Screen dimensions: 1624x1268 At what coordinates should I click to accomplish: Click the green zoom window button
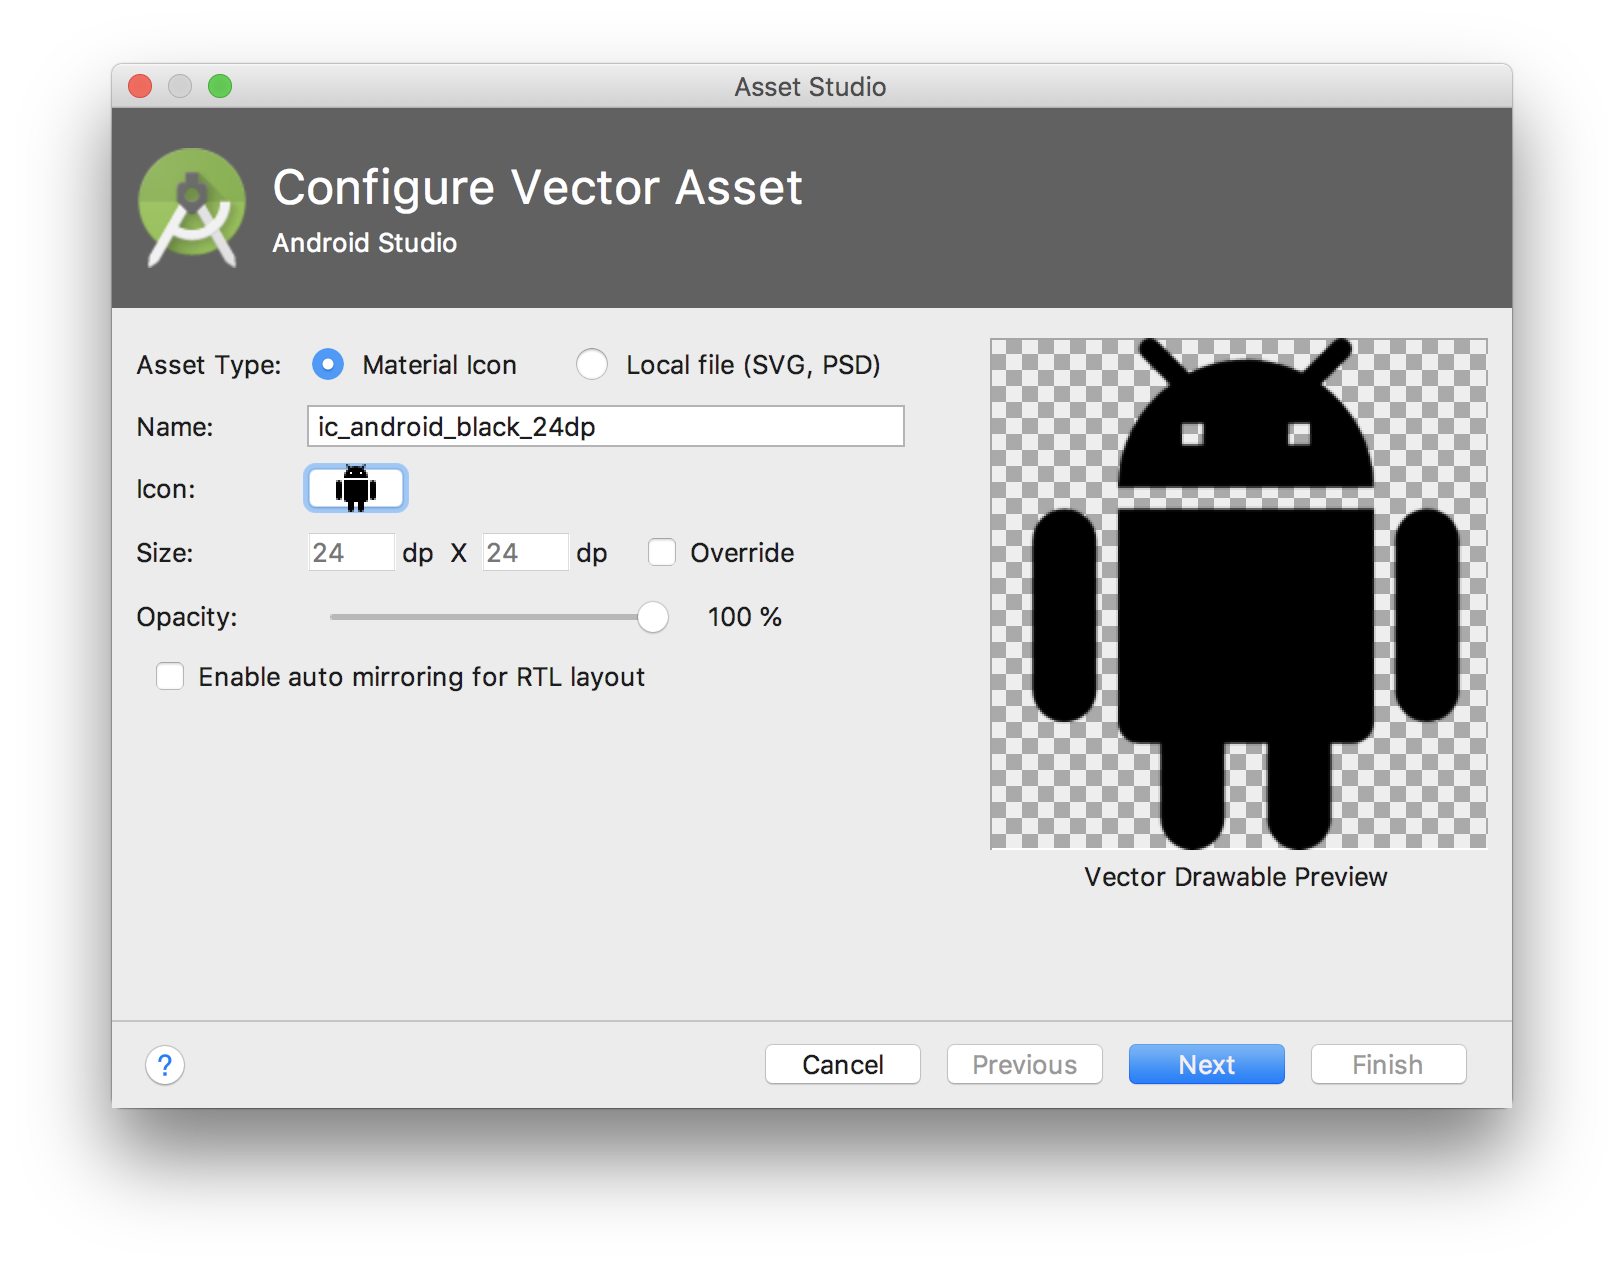[220, 86]
